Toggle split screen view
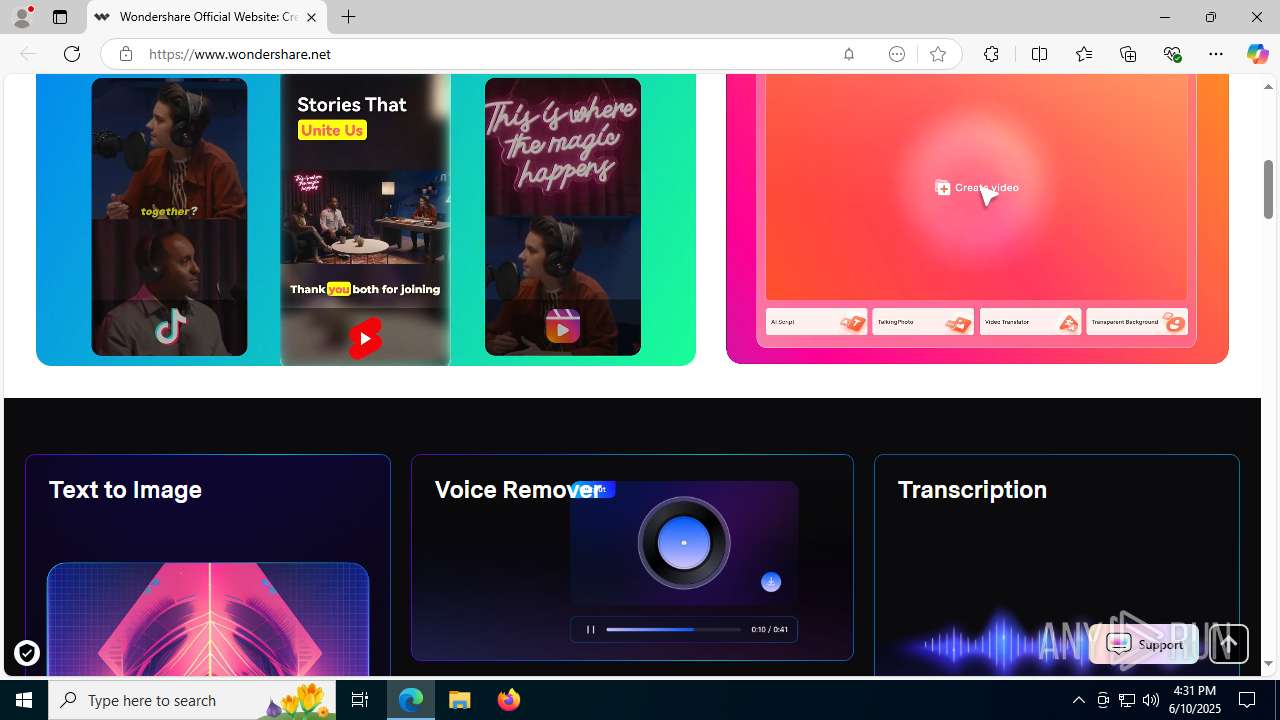This screenshot has width=1280, height=720. coord(1039,54)
